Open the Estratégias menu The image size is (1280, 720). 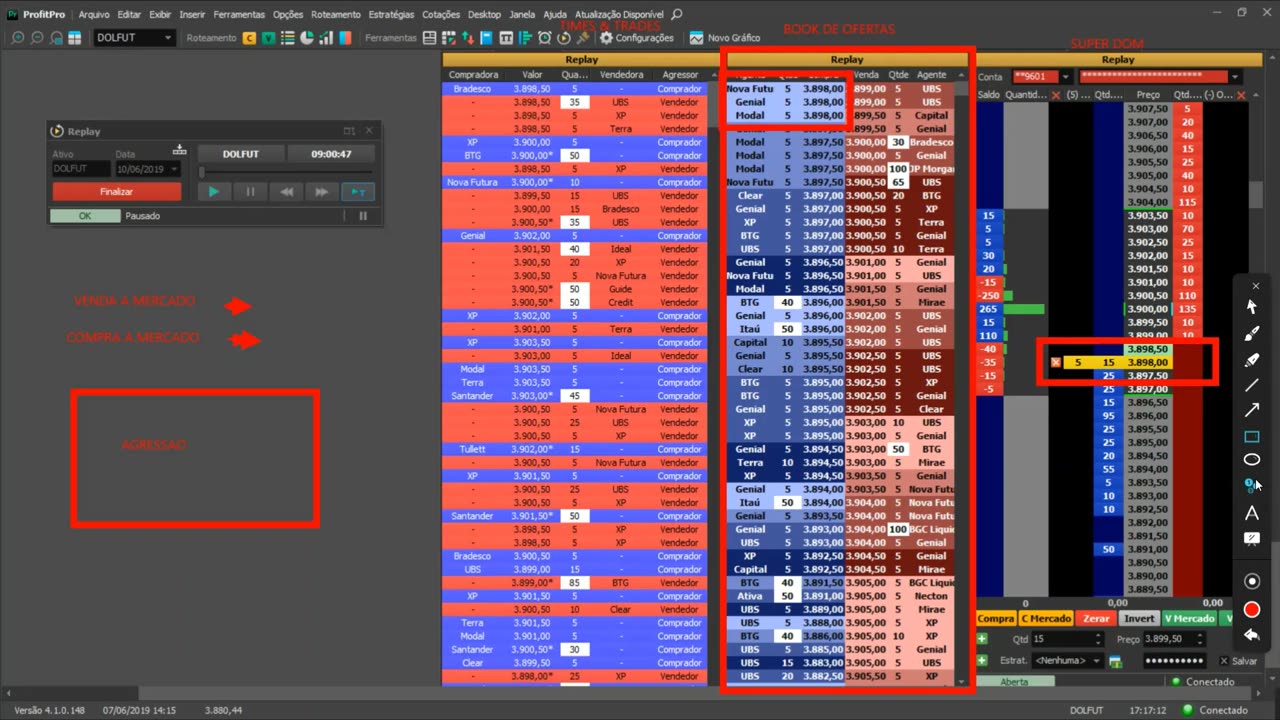391,14
